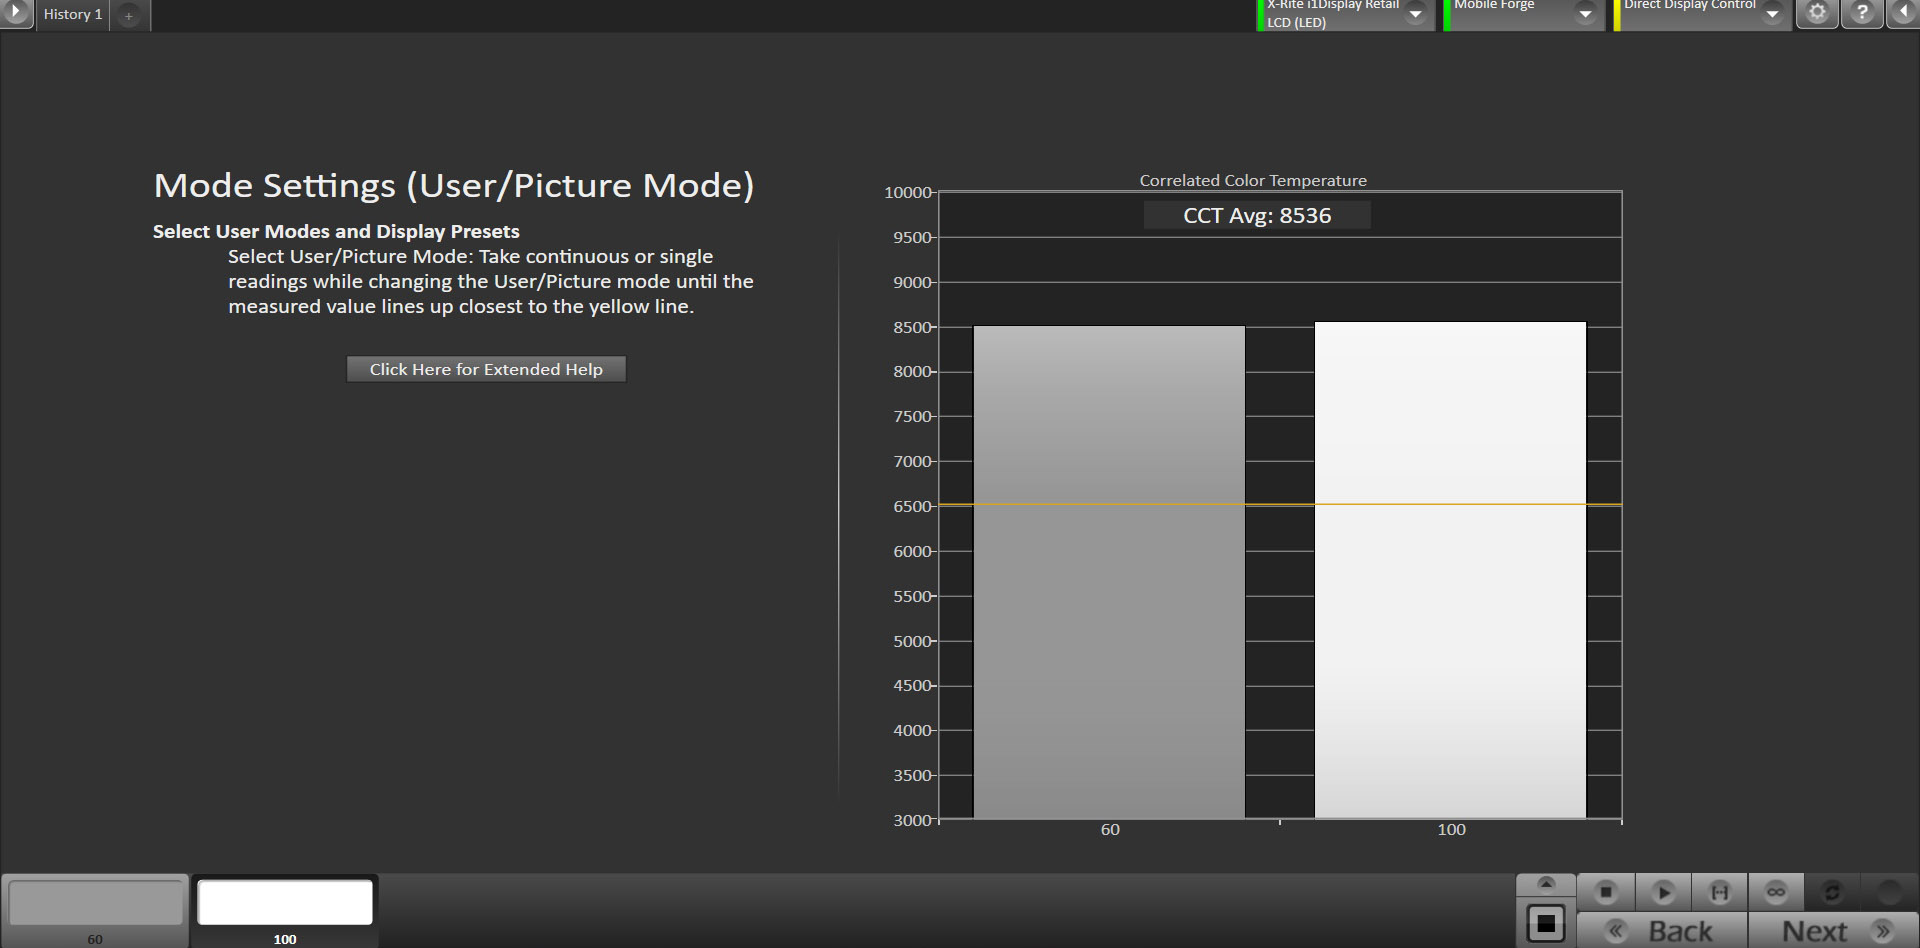Click the refresh arrows icon

1832,891
